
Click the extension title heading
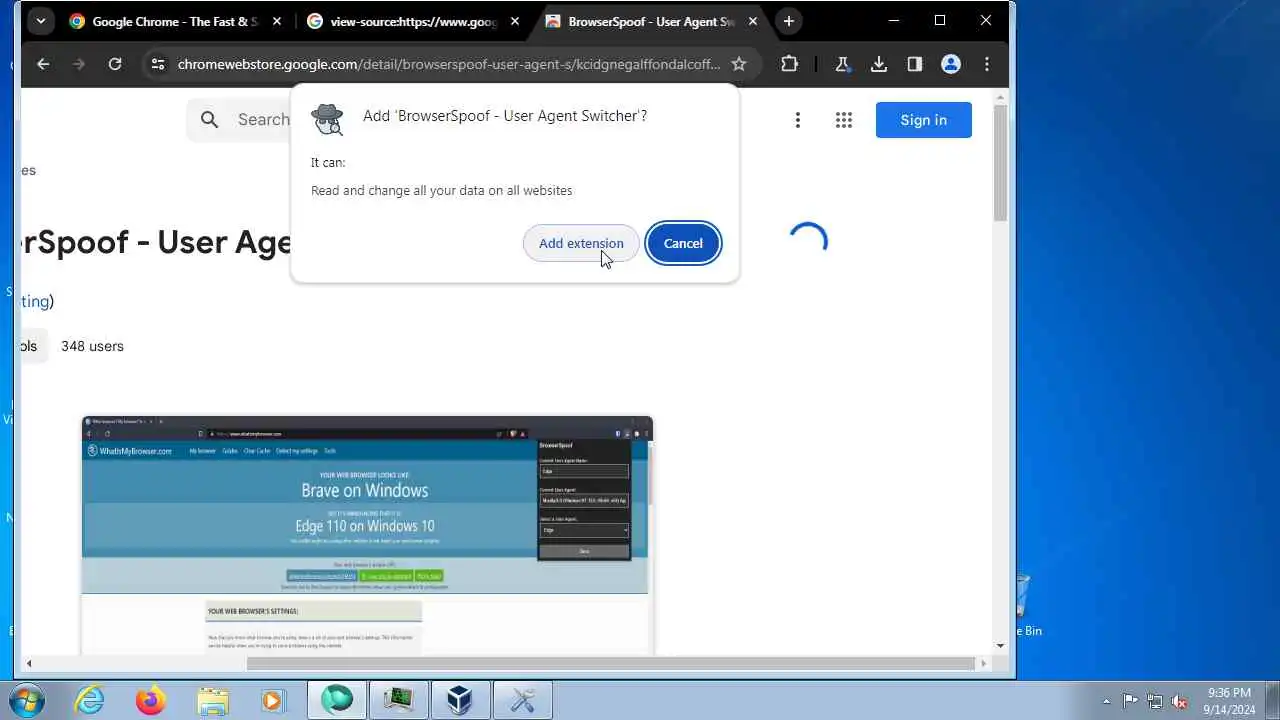point(156,242)
